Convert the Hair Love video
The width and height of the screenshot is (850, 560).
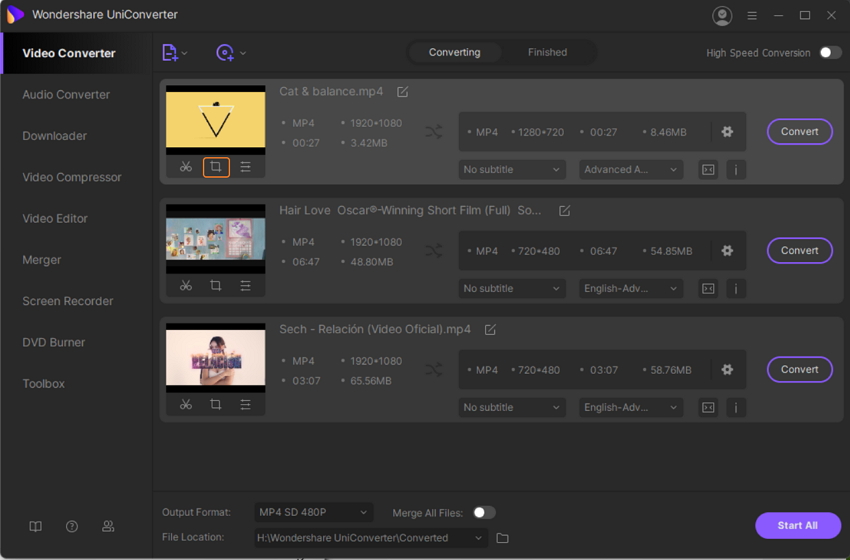800,250
